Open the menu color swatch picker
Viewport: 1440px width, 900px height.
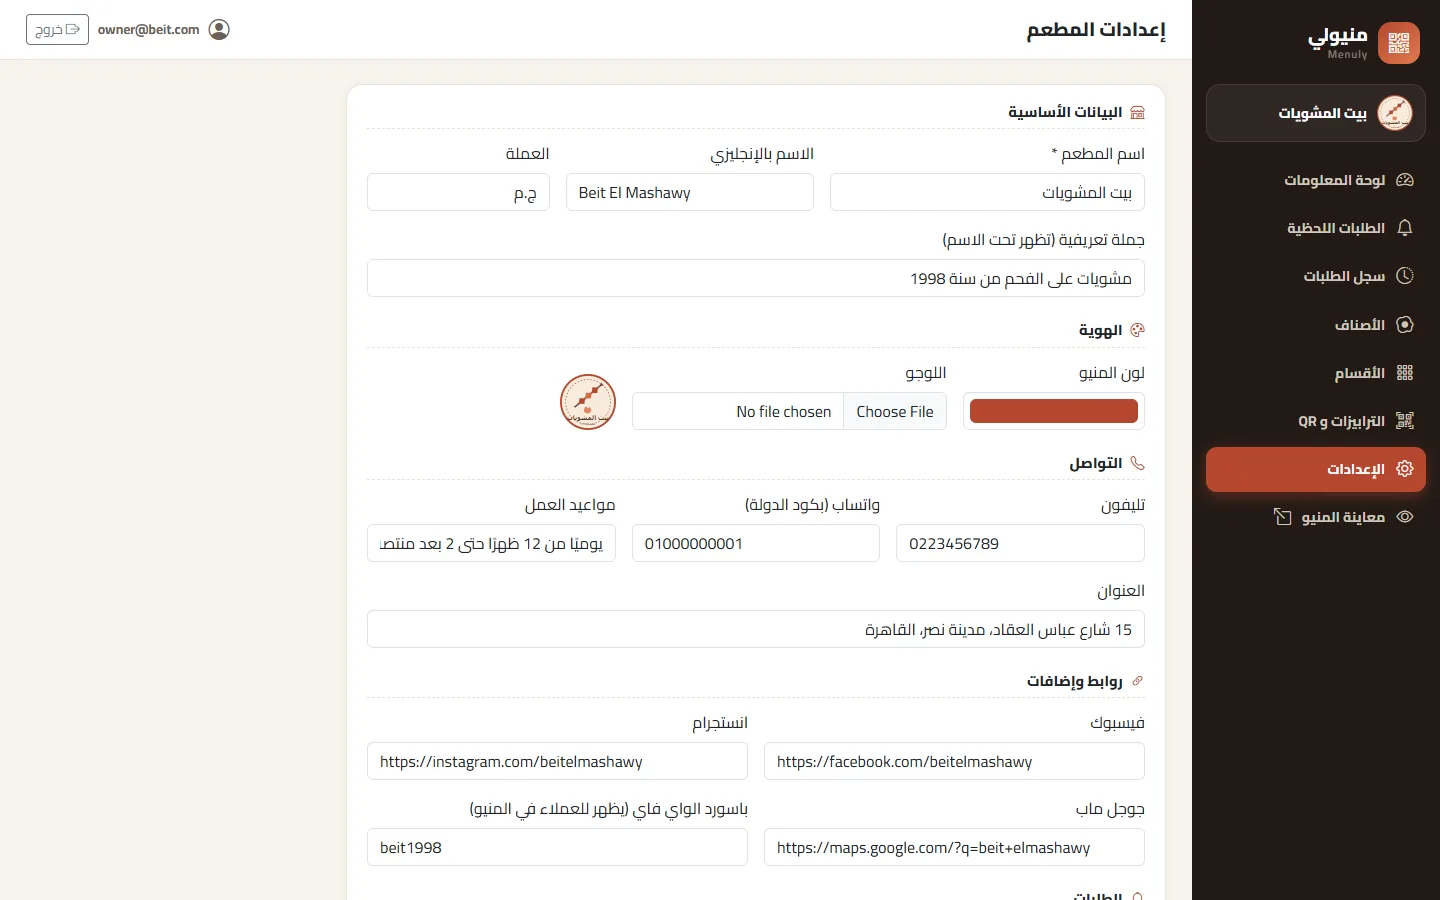[1054, 411]
